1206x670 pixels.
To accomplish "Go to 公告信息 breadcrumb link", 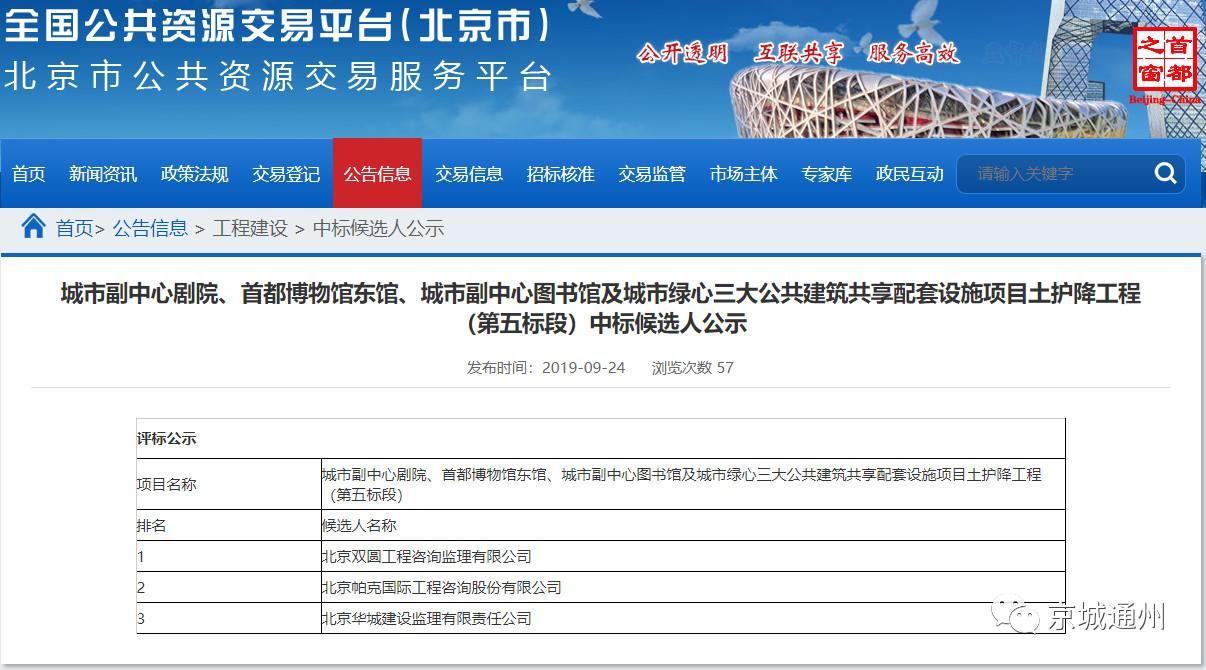I will 150,228.
